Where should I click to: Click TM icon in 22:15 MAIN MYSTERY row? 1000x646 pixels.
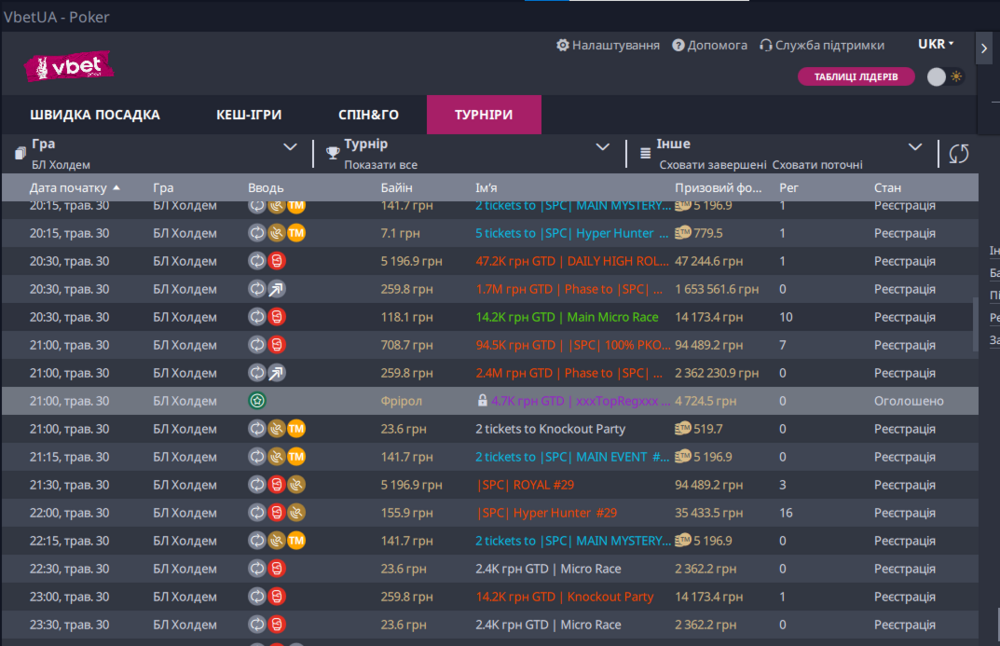tap(296, 541)
